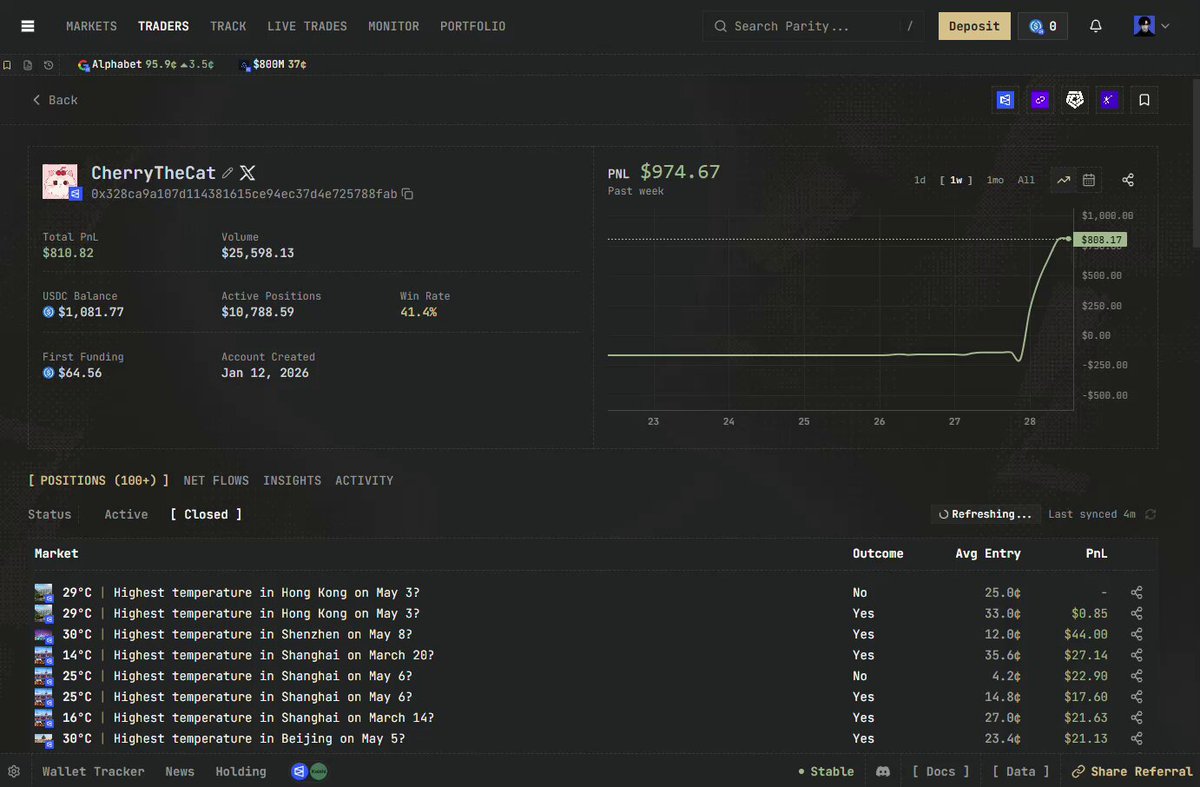
Task: Filter positions to Active
Action: [x=126, y=514]
